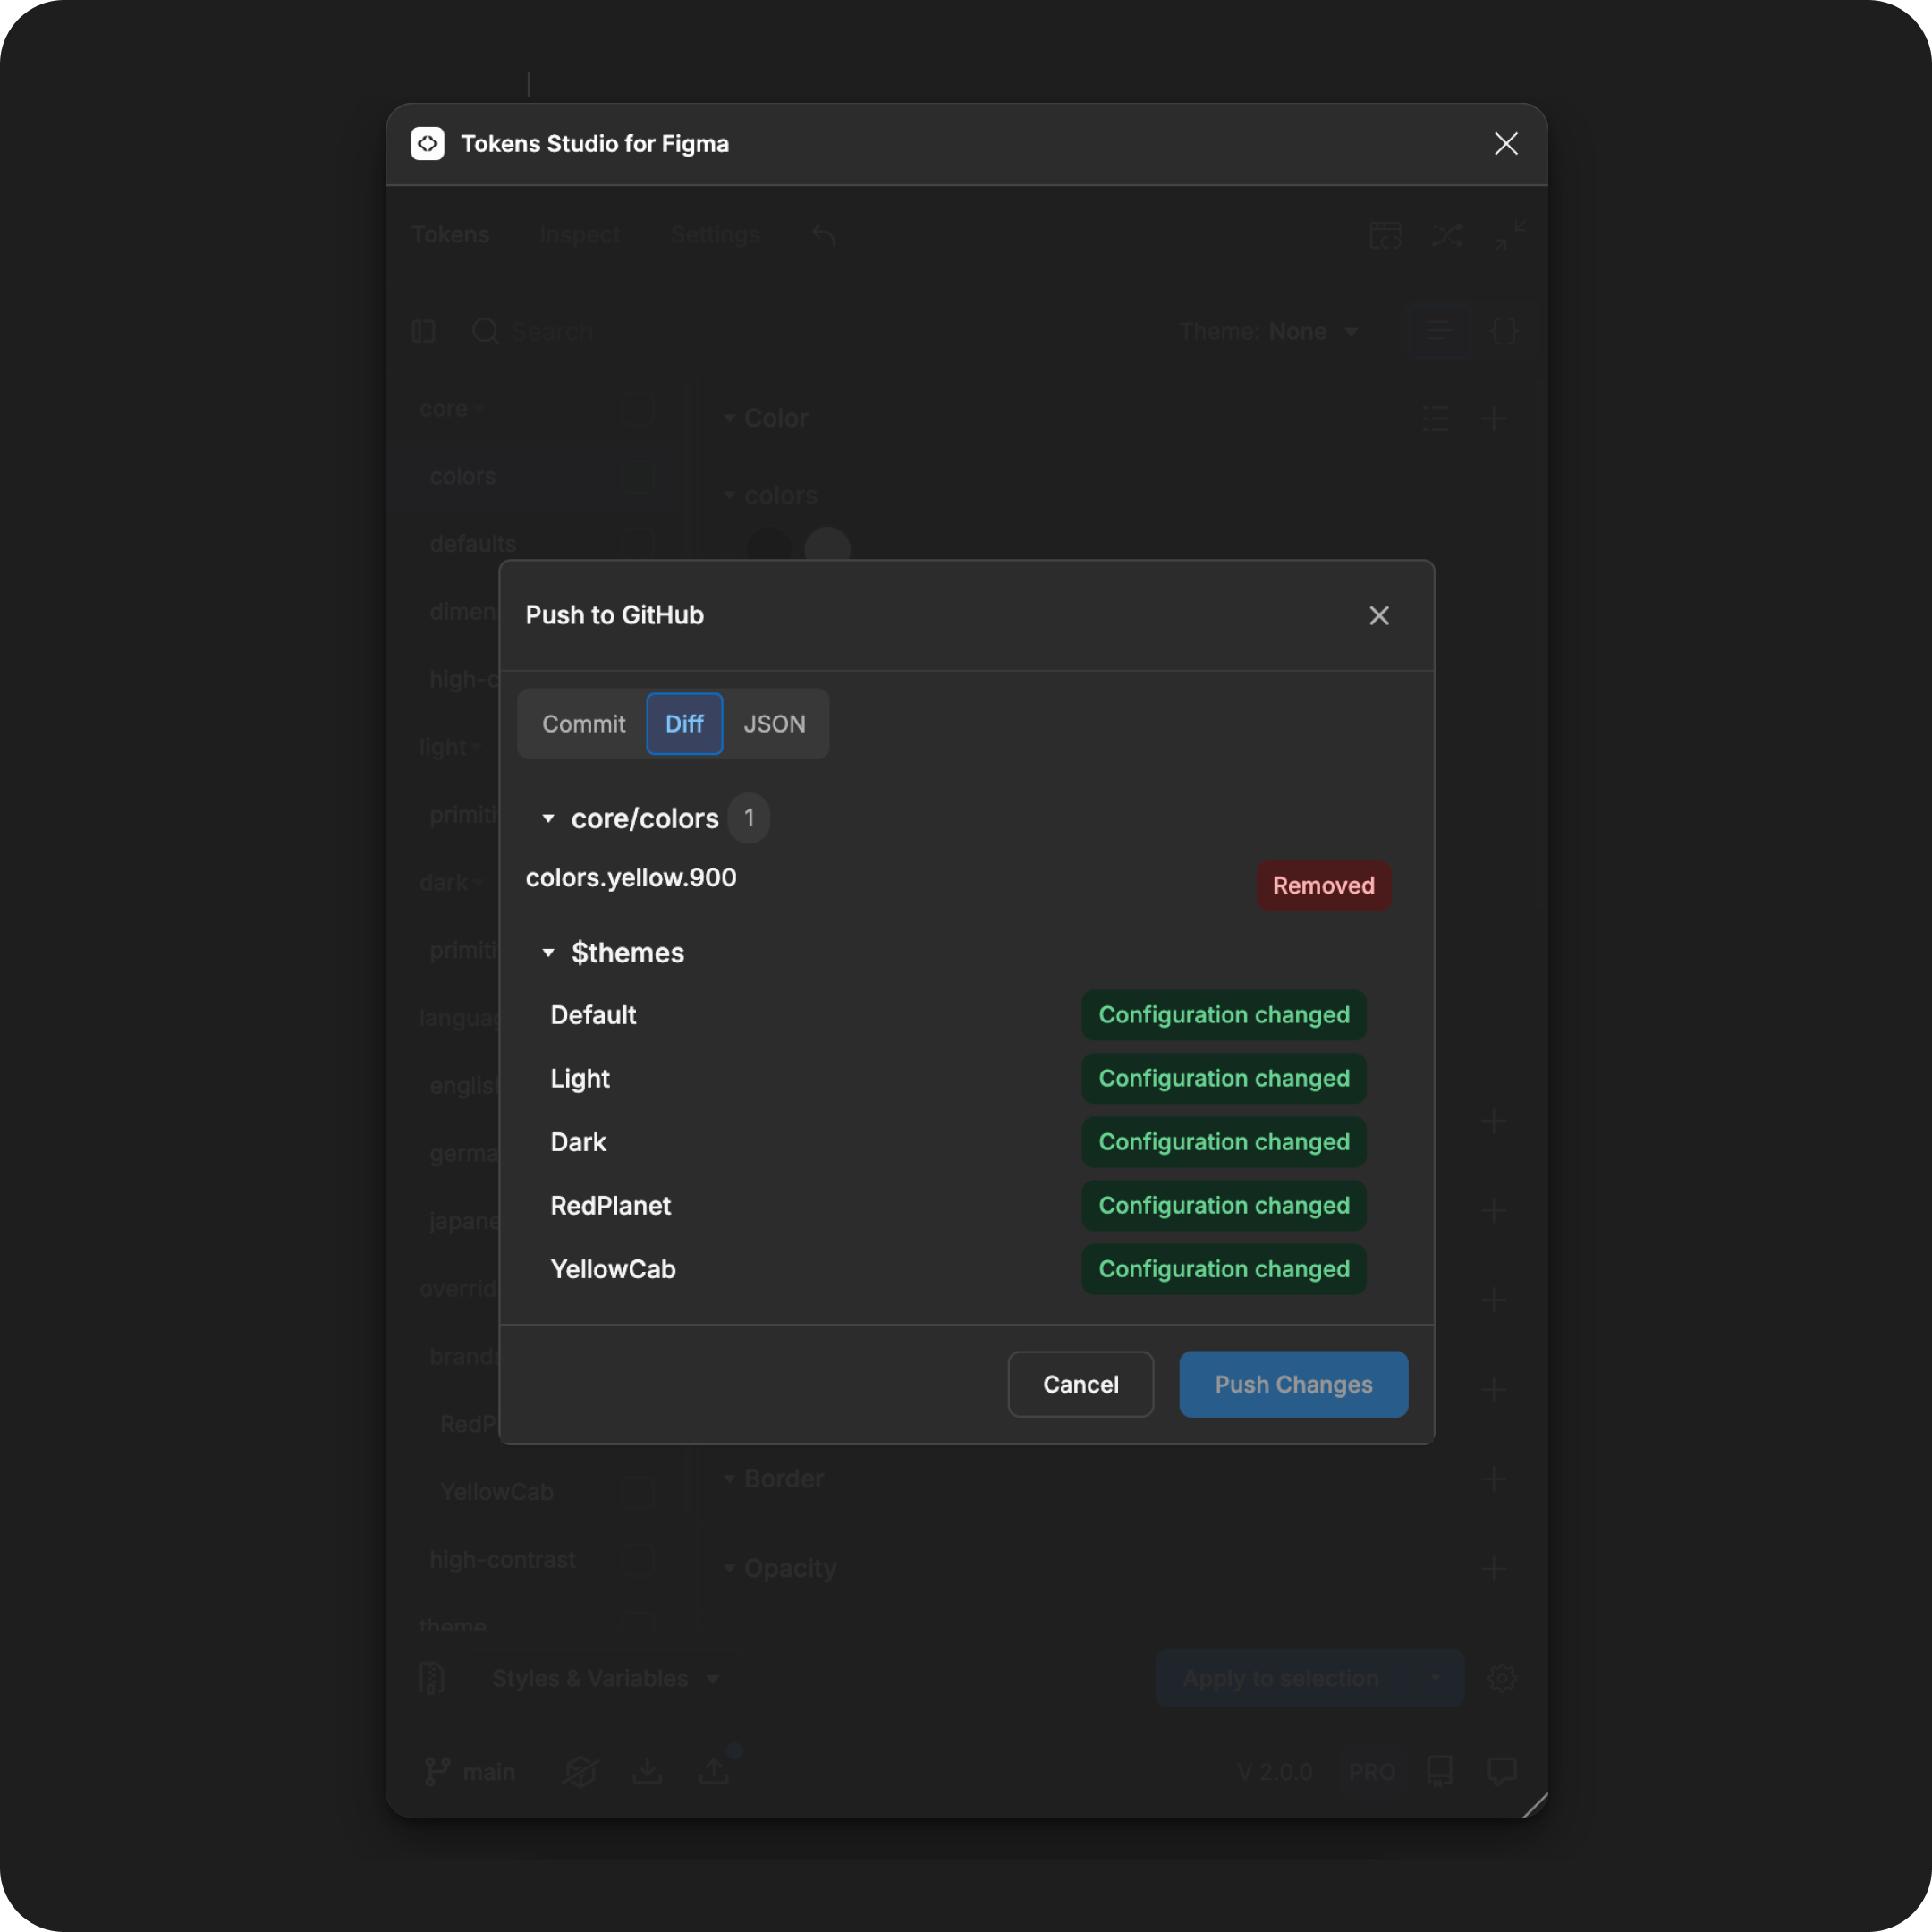Viewport: 1932px width, 1932px height.
Task: Toggle the colors token set checkbox
Action: tap(638, 476)
